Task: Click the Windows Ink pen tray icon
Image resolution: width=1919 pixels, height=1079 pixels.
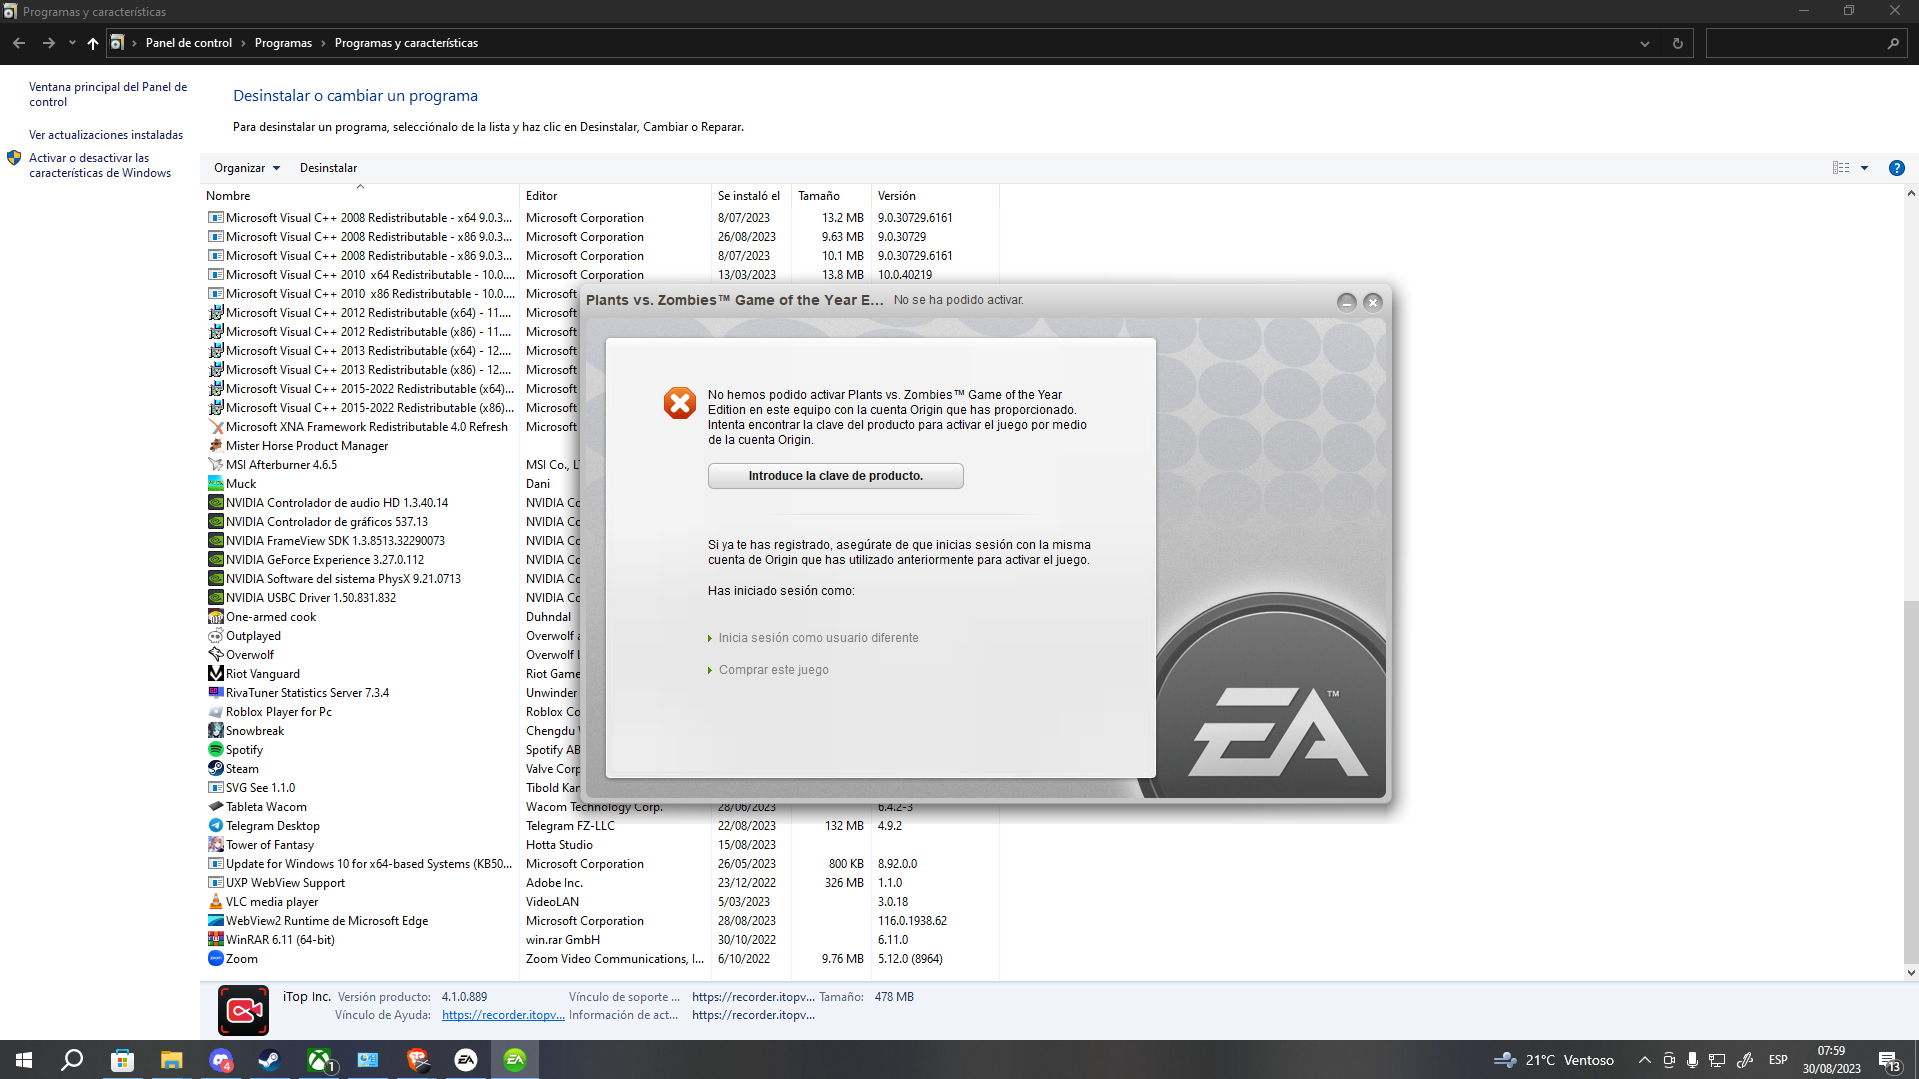Action: pyautogui.click(x=1745, y=1060)
